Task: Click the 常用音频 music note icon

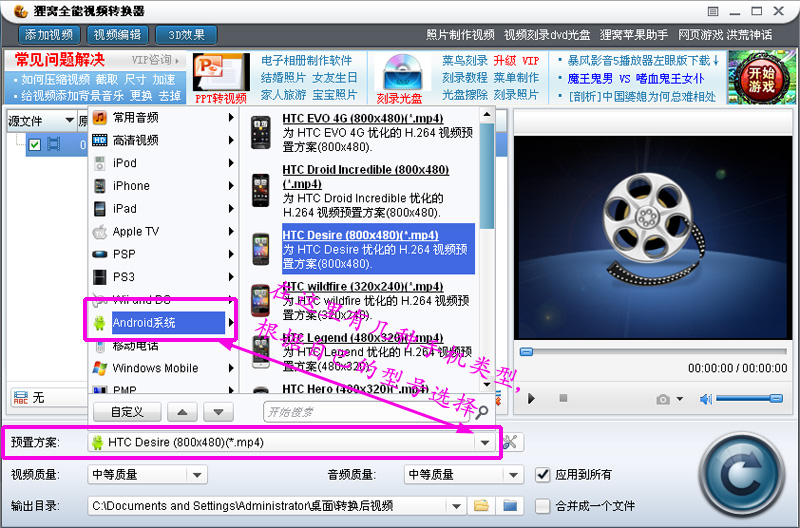Action: coord(99,118)
